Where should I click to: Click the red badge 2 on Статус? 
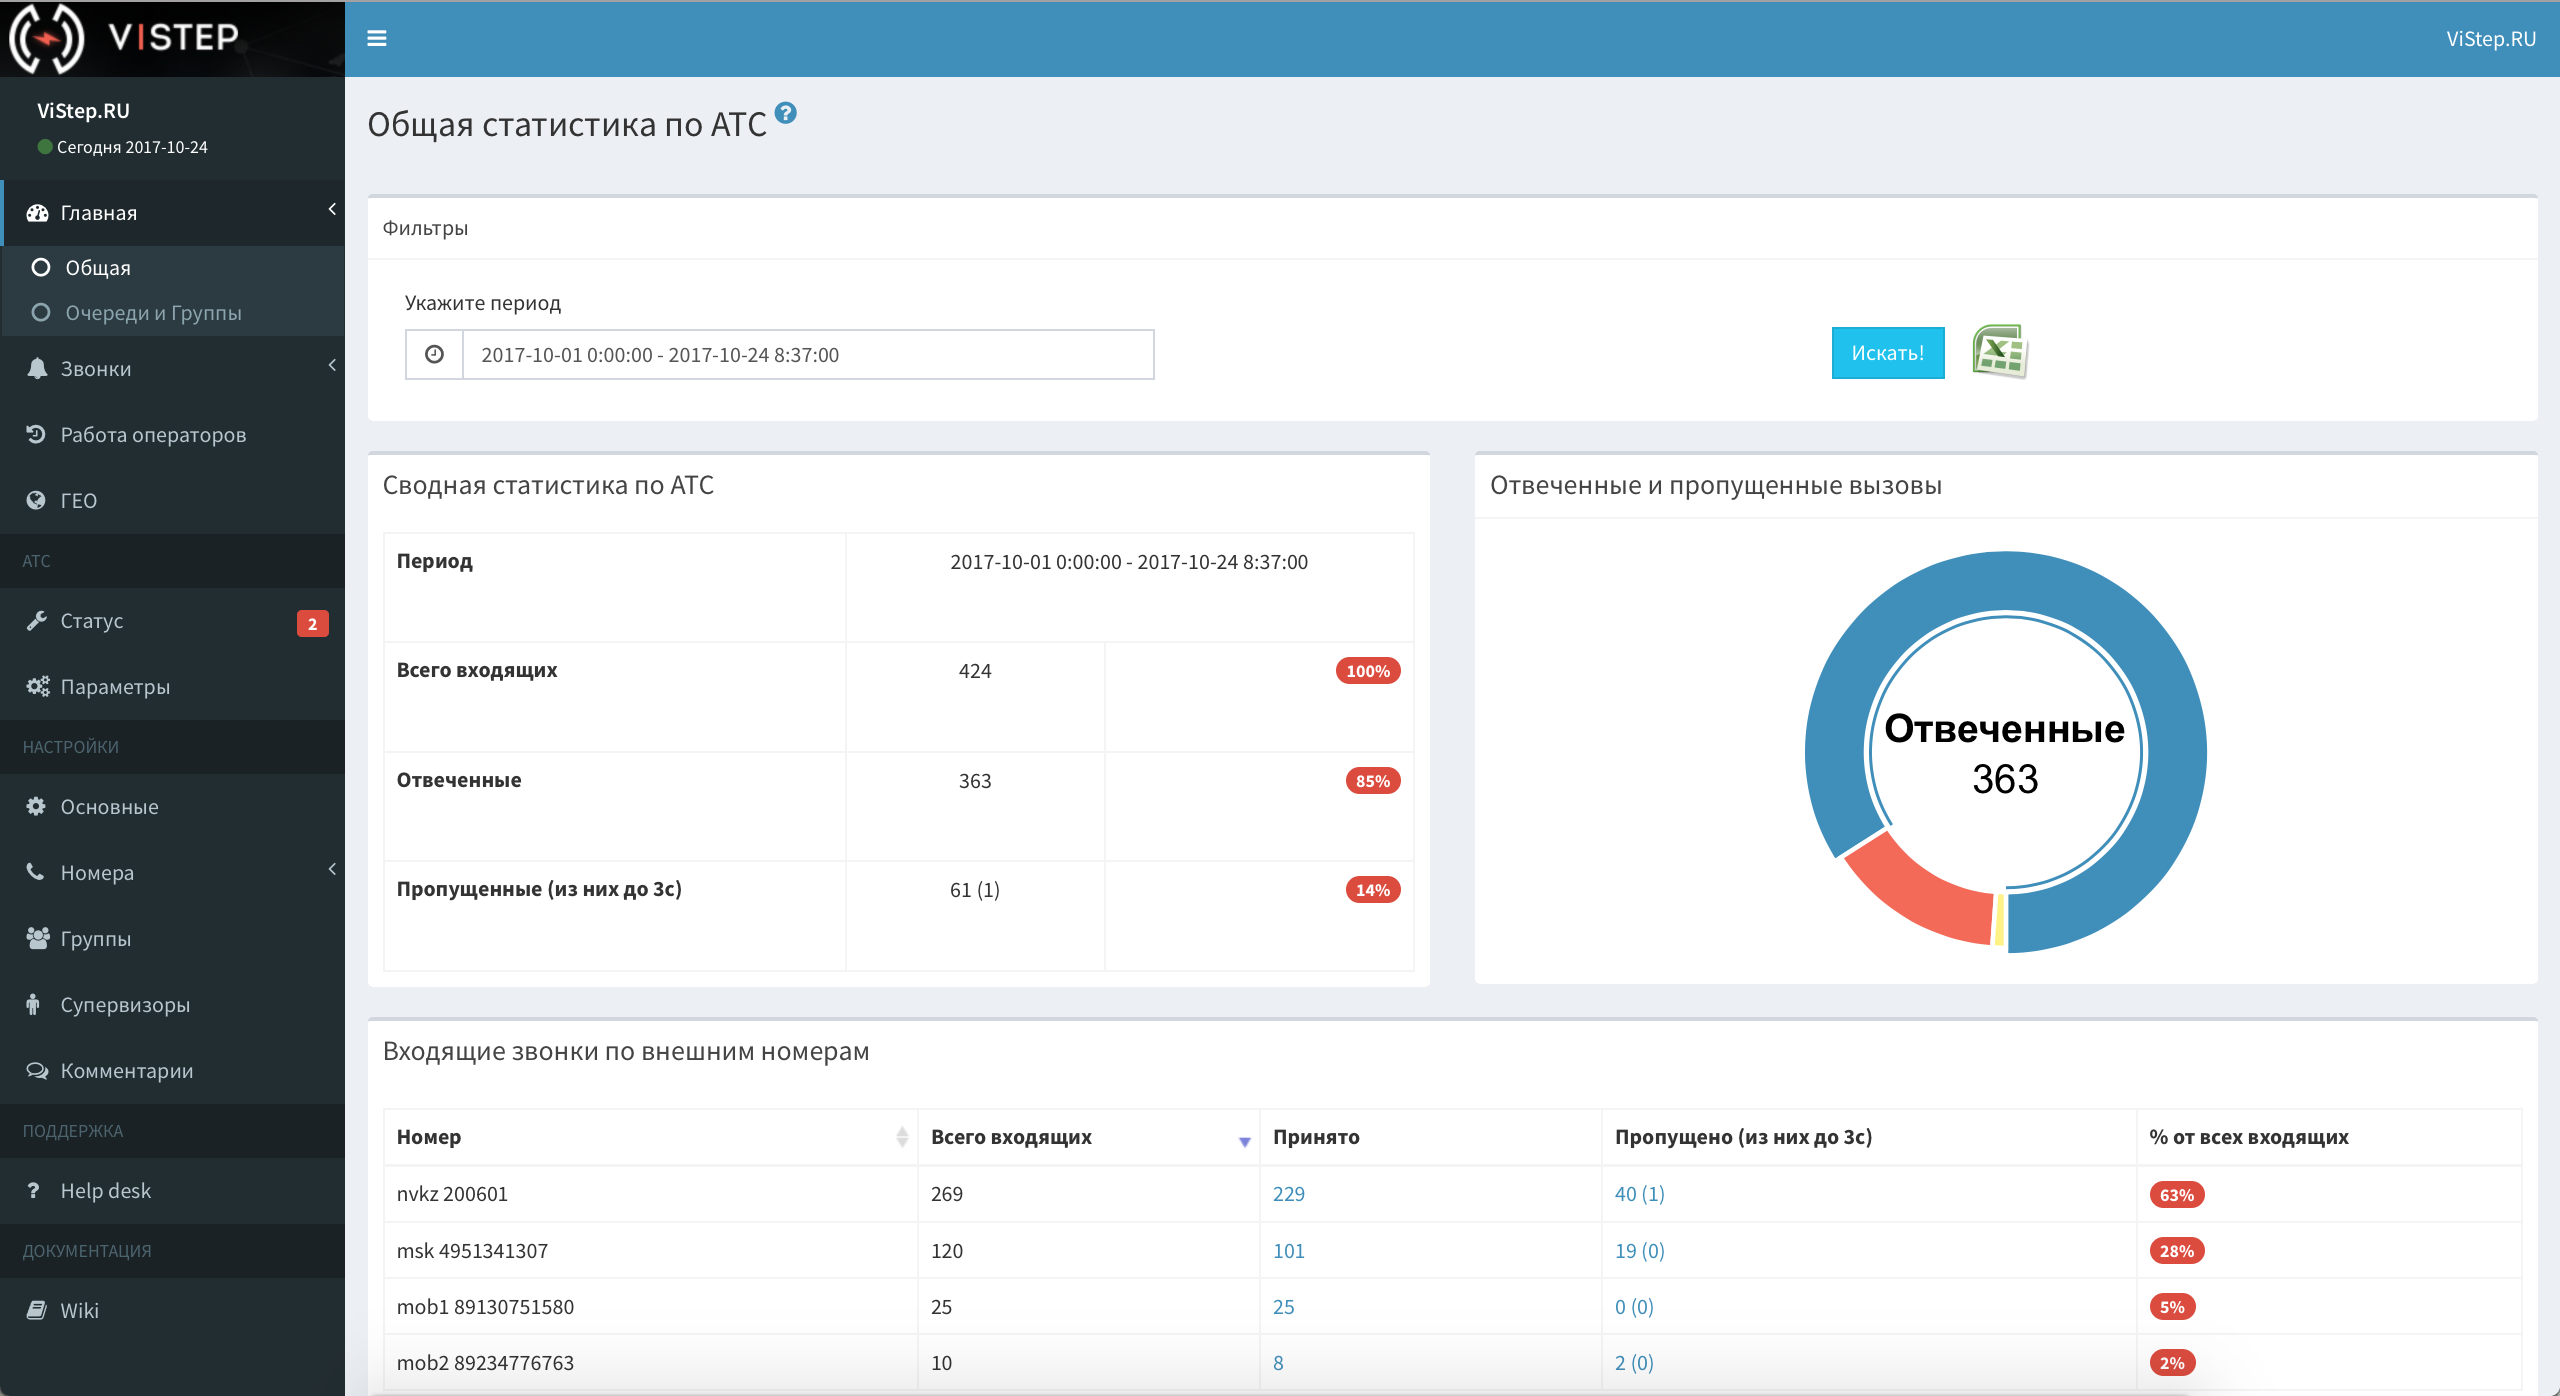point(313,623)
